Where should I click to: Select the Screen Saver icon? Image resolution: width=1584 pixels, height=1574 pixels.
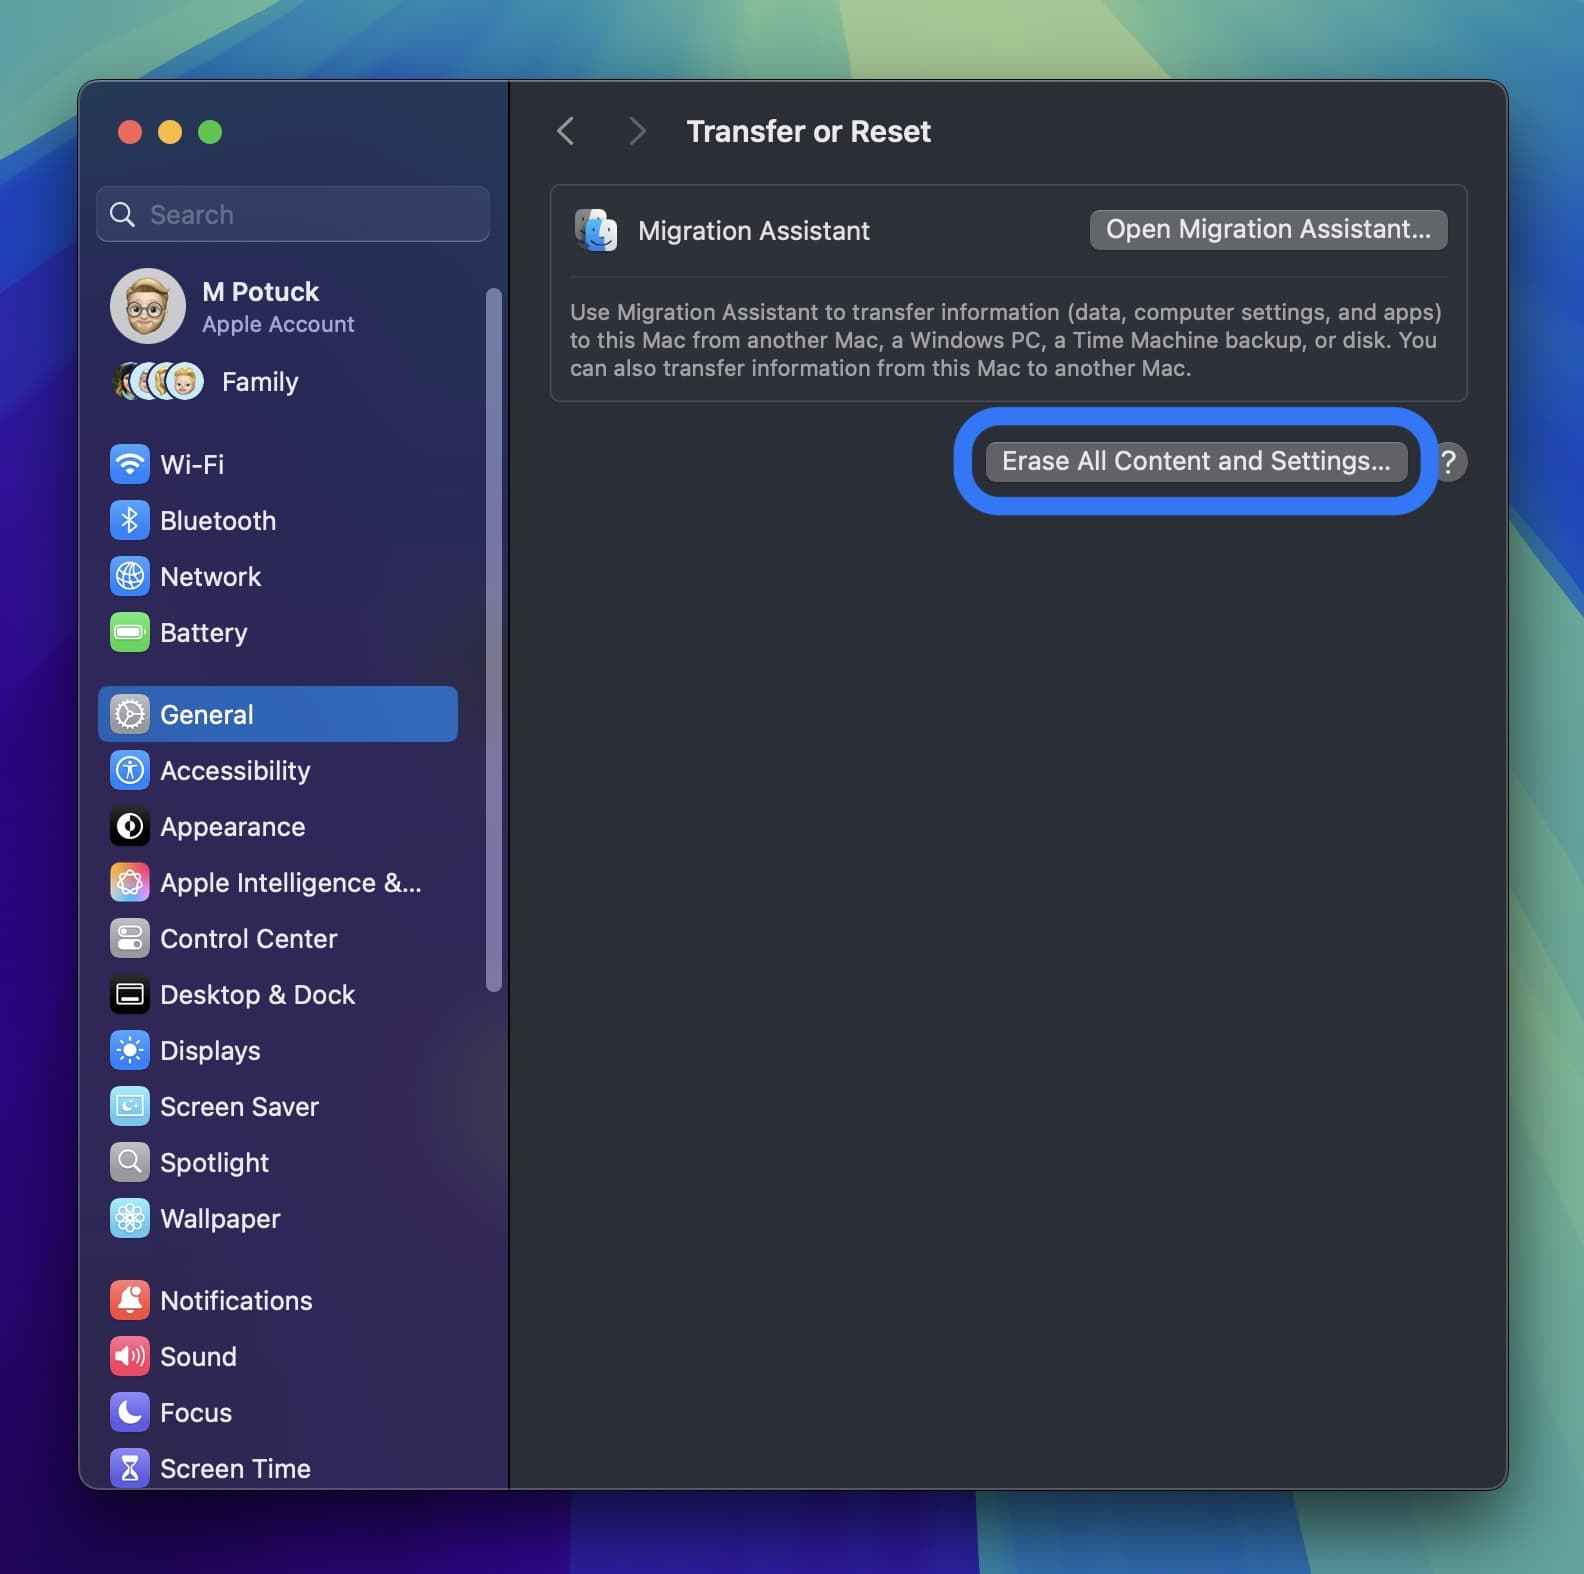click(x=130, y=1106)
